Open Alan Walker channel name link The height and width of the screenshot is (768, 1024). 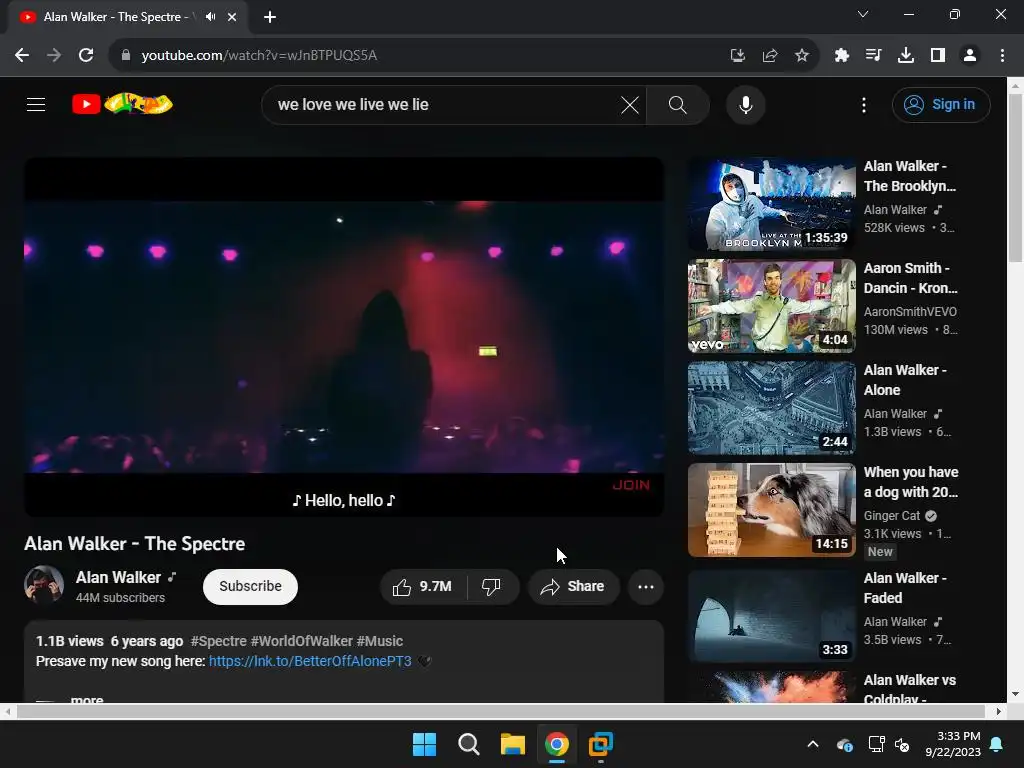pyautogui.click(x=118, y=577)
